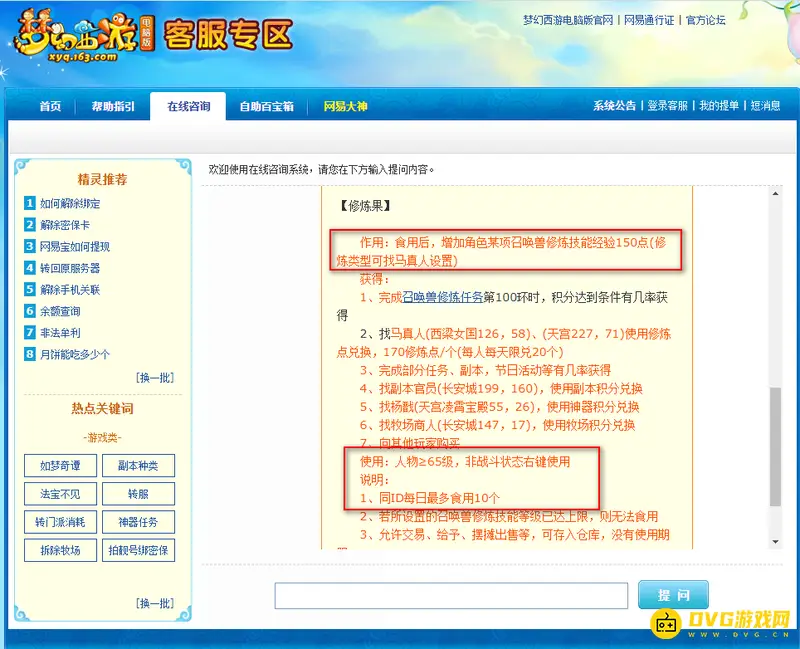Viewport: 800px width, 649px height.
Task: Open 我的提单 link
Action: click(719, 106)
